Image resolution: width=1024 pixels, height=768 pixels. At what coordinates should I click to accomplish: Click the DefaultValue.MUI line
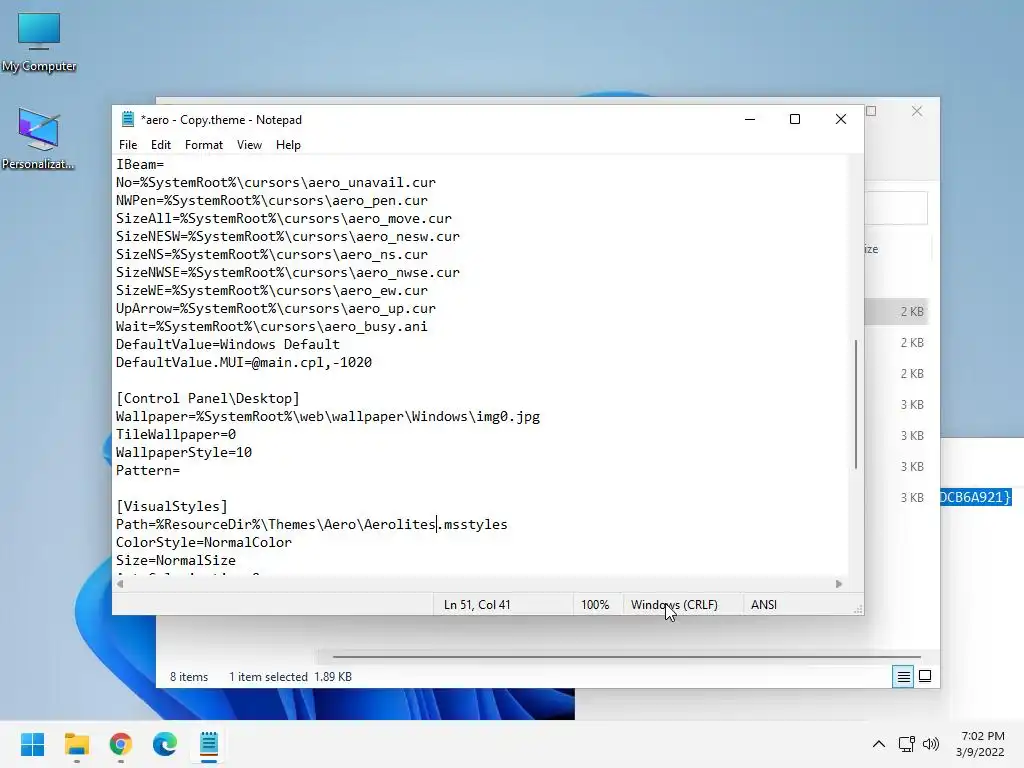click(x=244, y=362)
